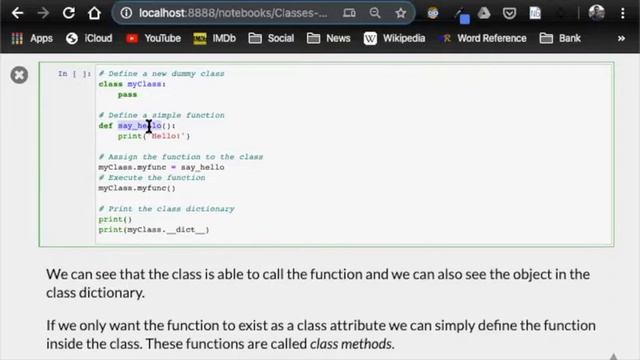Click the highlighted say_hello function name
The width and height of the screenshot is (640, 360).
coord(140,126)
